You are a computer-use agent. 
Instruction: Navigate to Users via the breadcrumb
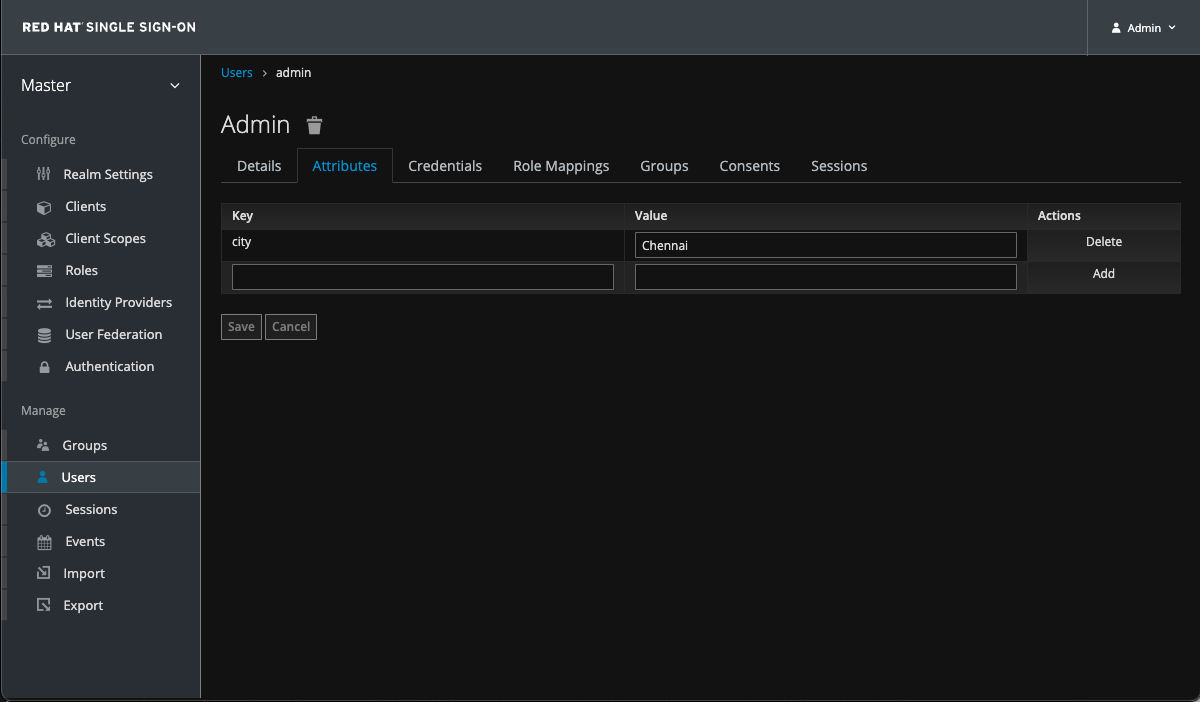[x=237, y=72]
